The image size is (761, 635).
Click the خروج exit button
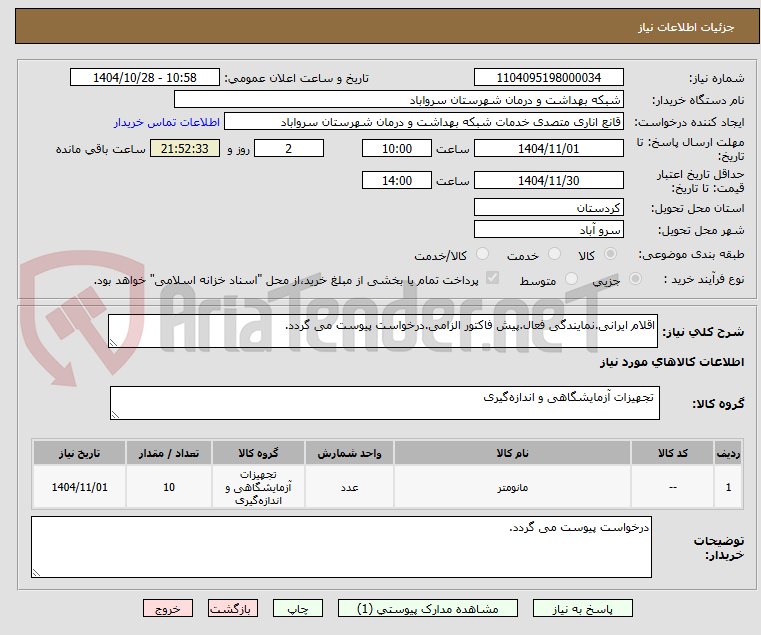[168, 608]
